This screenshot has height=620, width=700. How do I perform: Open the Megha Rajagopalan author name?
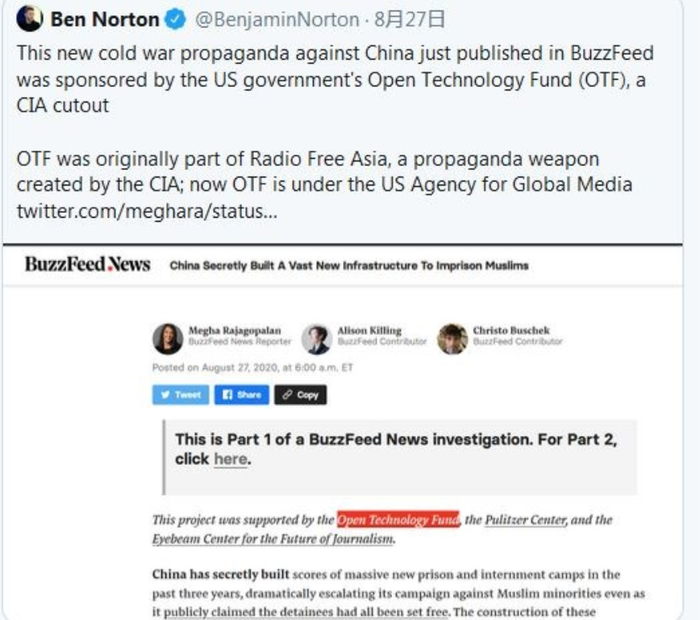tap(235, 330)
